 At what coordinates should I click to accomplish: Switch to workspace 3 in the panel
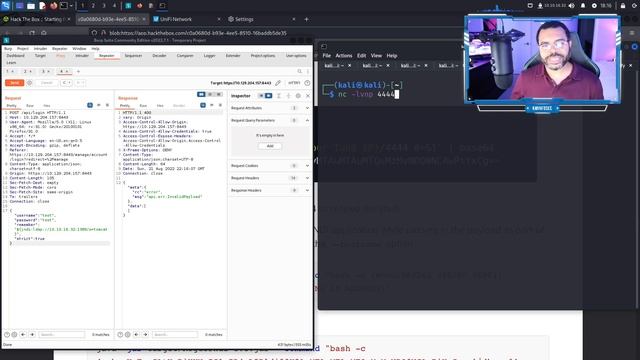(104, 6)
